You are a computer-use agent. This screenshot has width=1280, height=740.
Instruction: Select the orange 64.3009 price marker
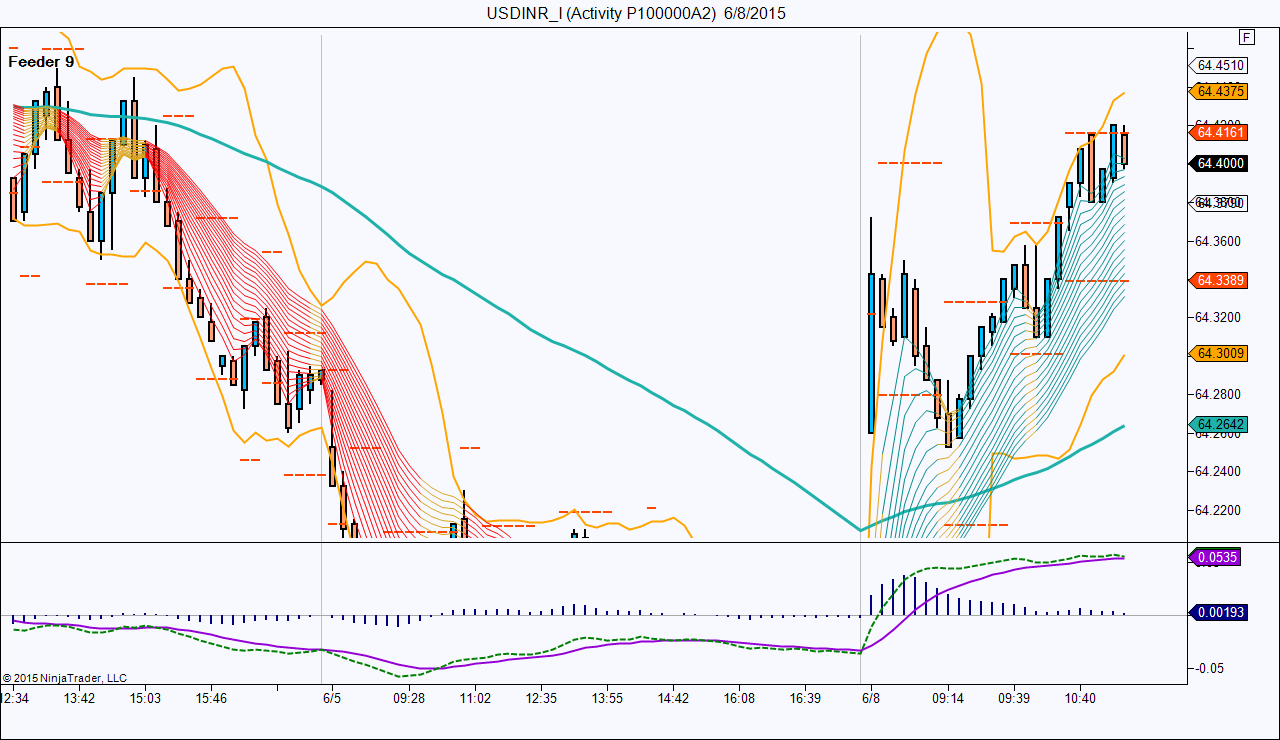click(1218, 353)
